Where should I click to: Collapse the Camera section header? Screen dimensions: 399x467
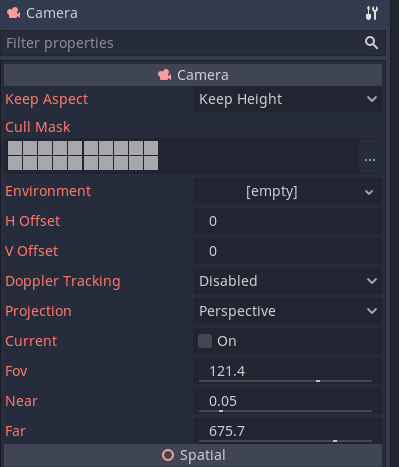193,75
